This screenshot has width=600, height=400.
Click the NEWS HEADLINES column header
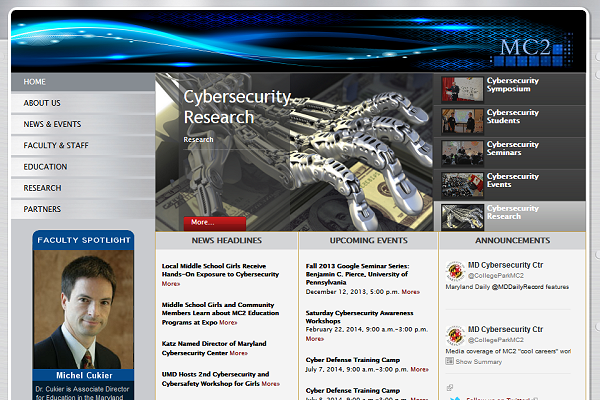227,240
